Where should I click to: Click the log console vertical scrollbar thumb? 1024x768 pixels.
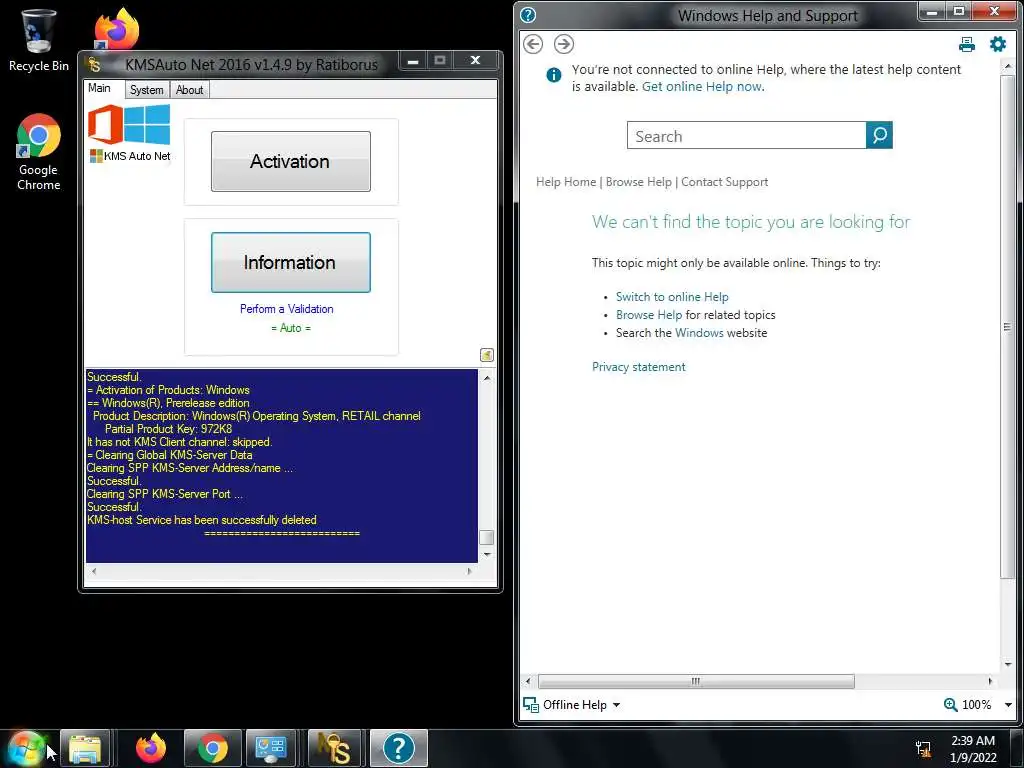pyautogui.click(x=487, y=537)
